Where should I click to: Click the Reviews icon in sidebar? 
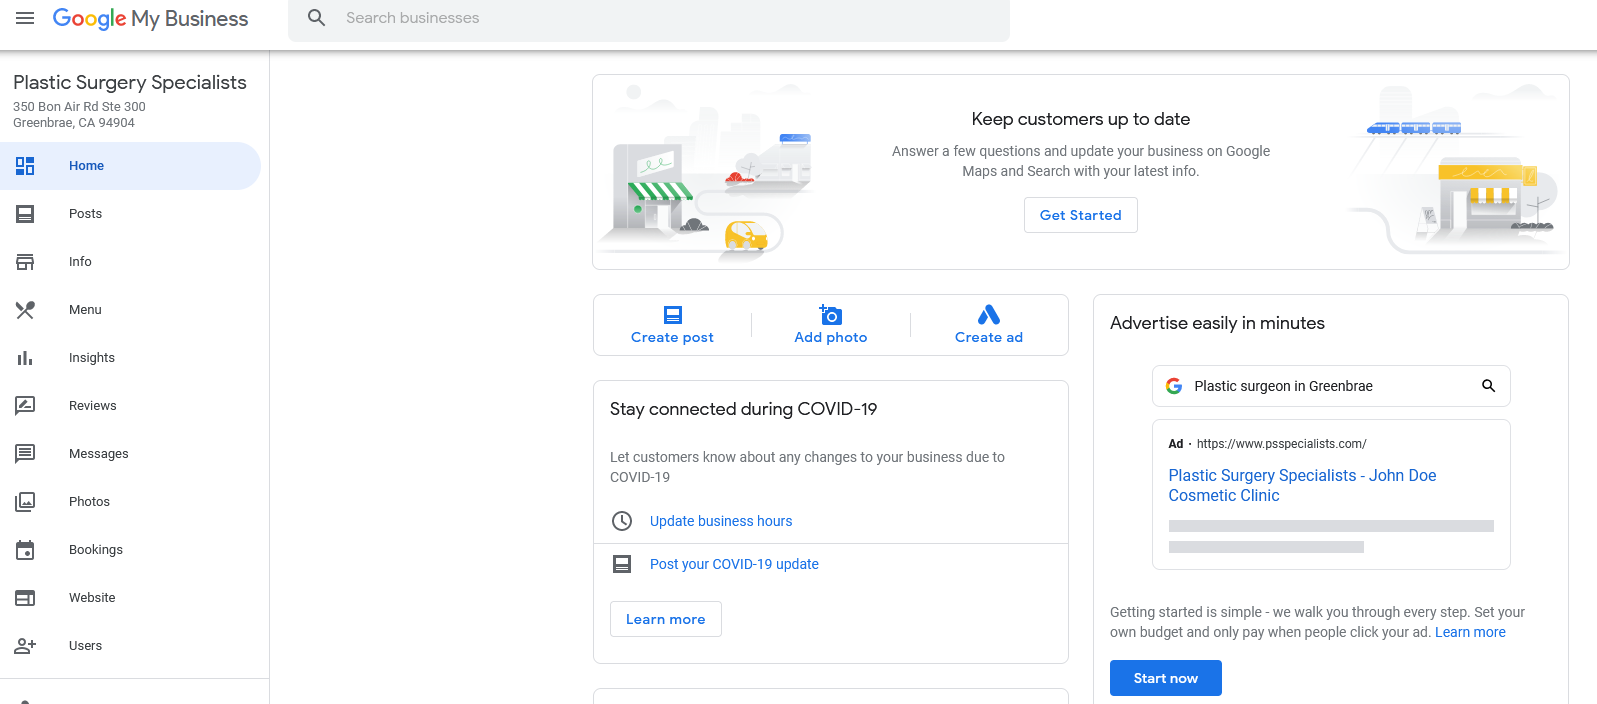(x=25, y=406)
